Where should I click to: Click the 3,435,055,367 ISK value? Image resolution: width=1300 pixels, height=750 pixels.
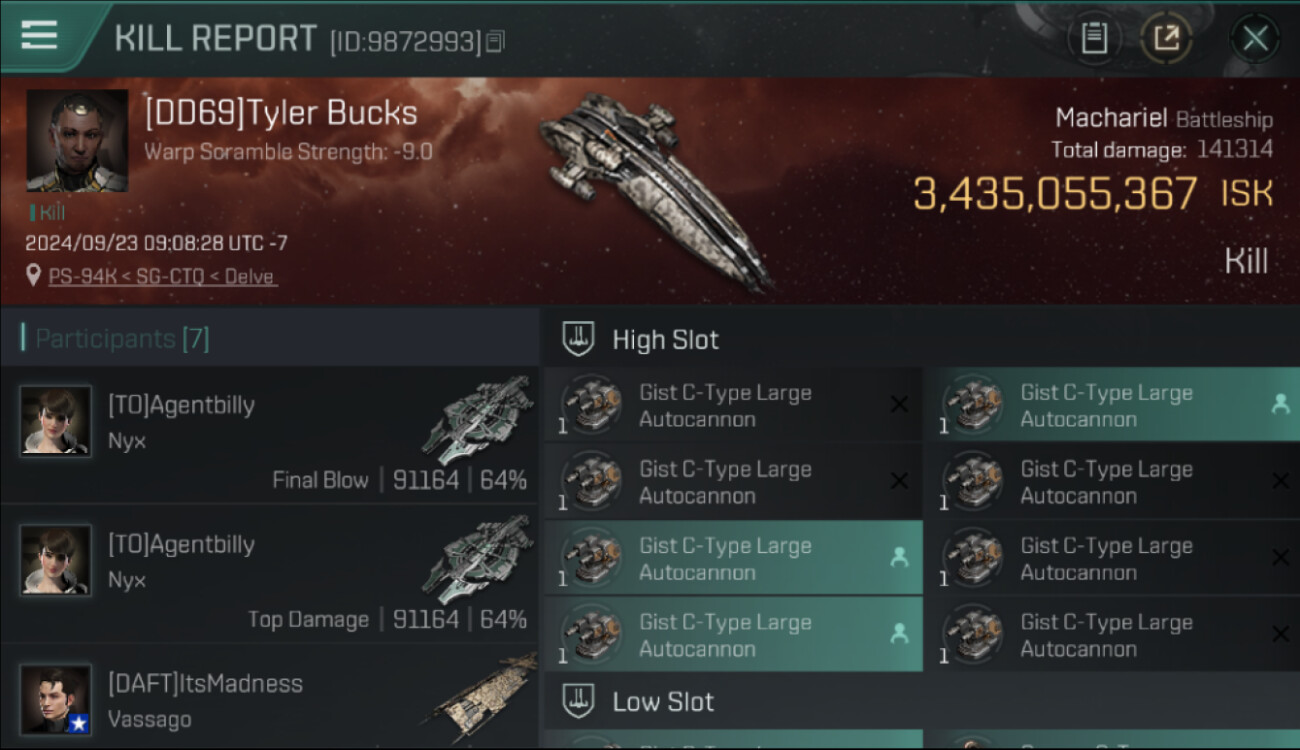[x=1055, y=194]
